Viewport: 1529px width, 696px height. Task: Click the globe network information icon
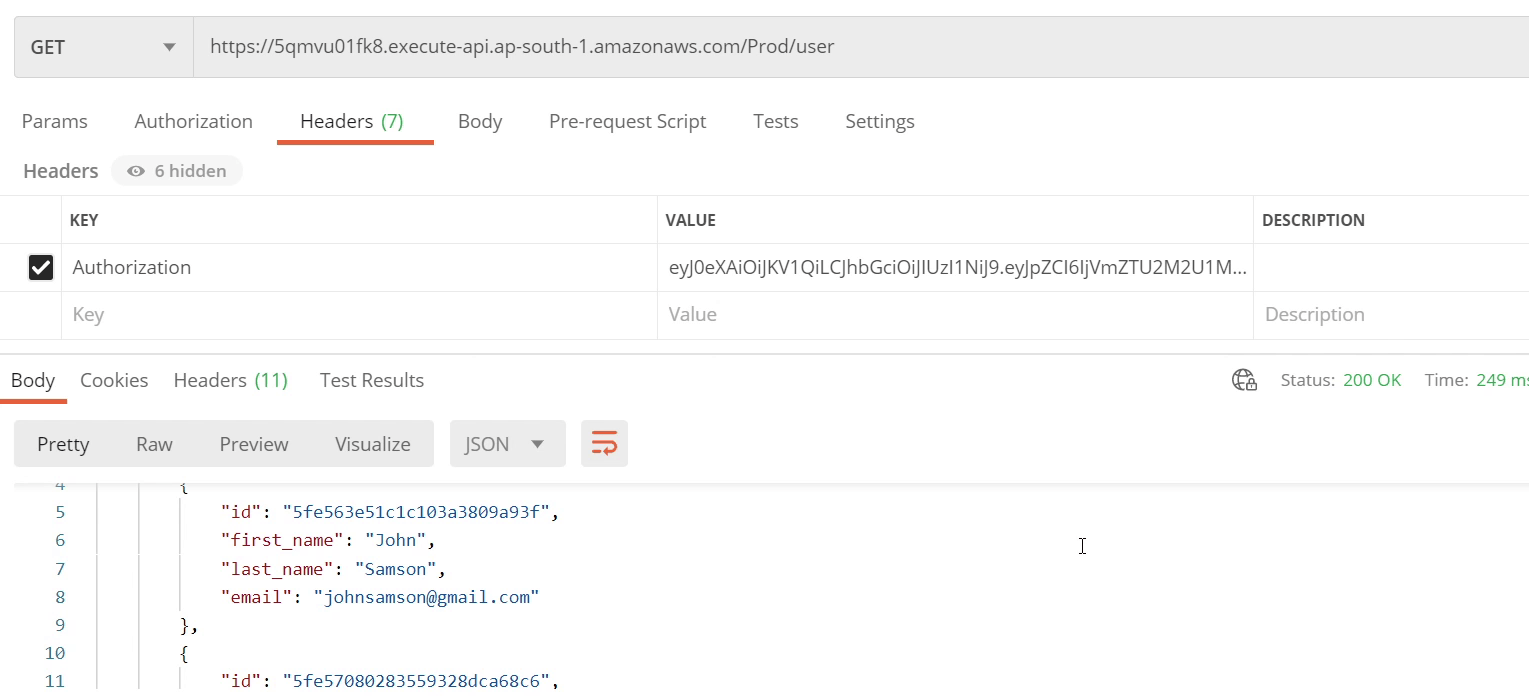(1244, 380)
